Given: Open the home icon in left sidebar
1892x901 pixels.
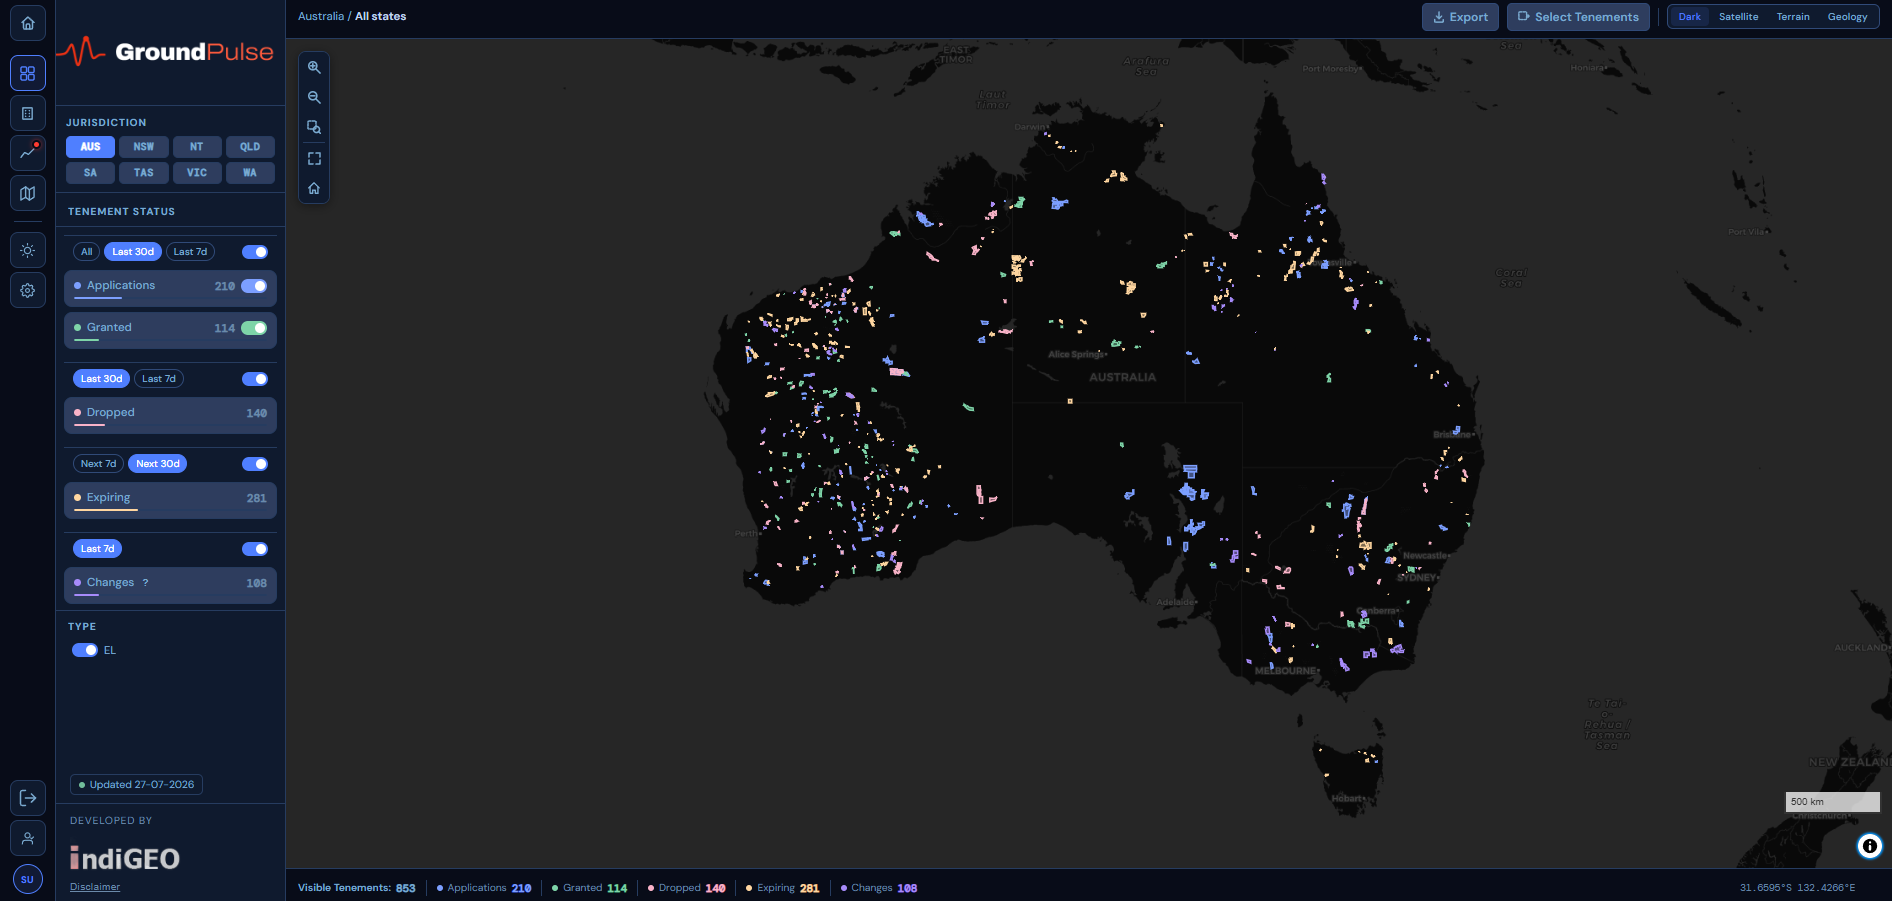Looking at the screenshot, I should (x=28, y=23).
